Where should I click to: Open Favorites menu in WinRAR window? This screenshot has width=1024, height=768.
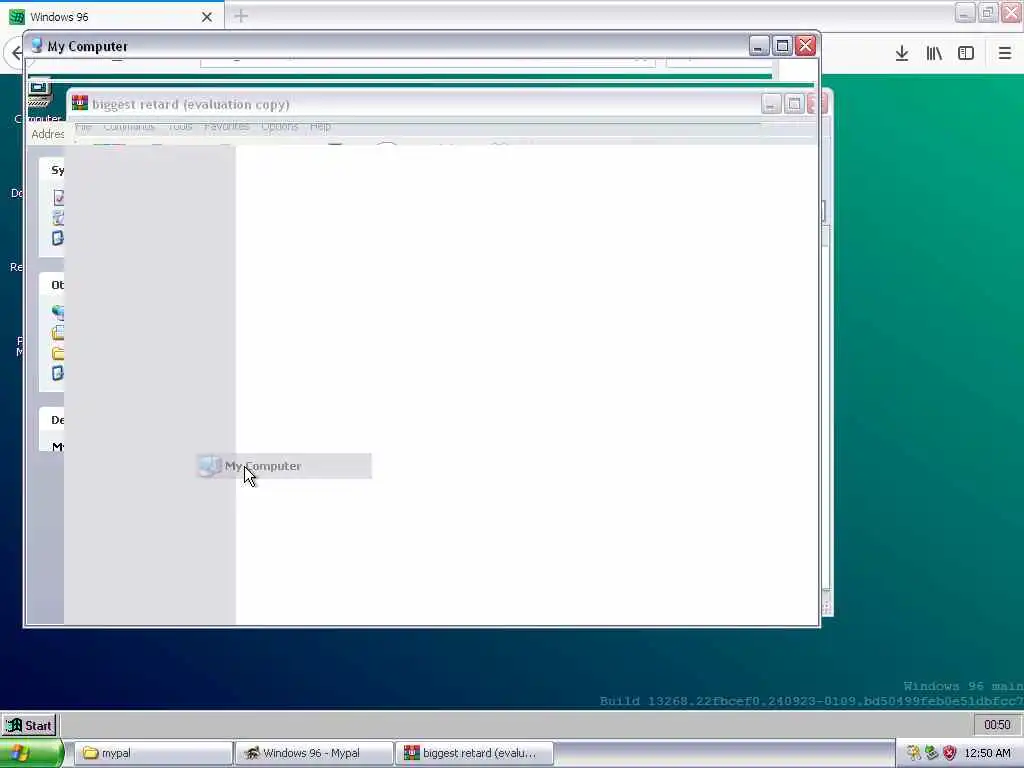click(227, 126)
